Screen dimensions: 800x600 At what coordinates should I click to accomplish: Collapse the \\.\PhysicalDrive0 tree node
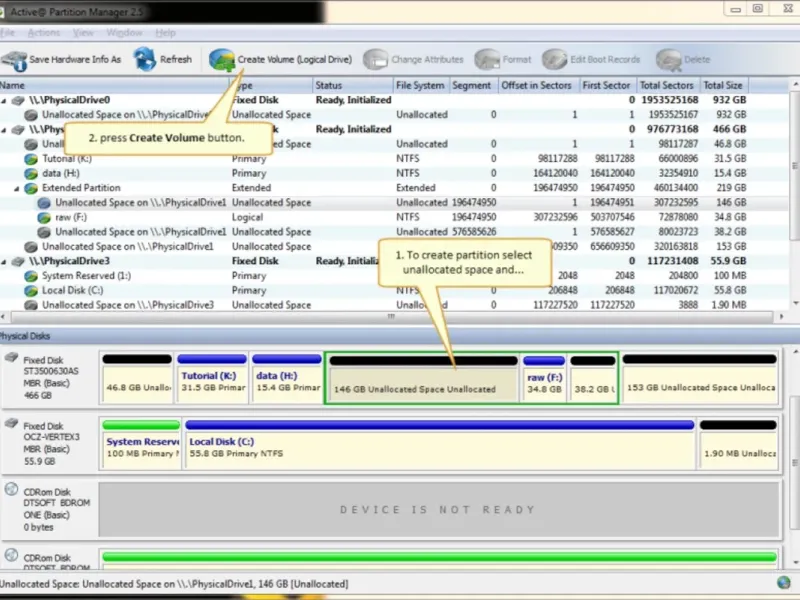[x=4, y=101]
